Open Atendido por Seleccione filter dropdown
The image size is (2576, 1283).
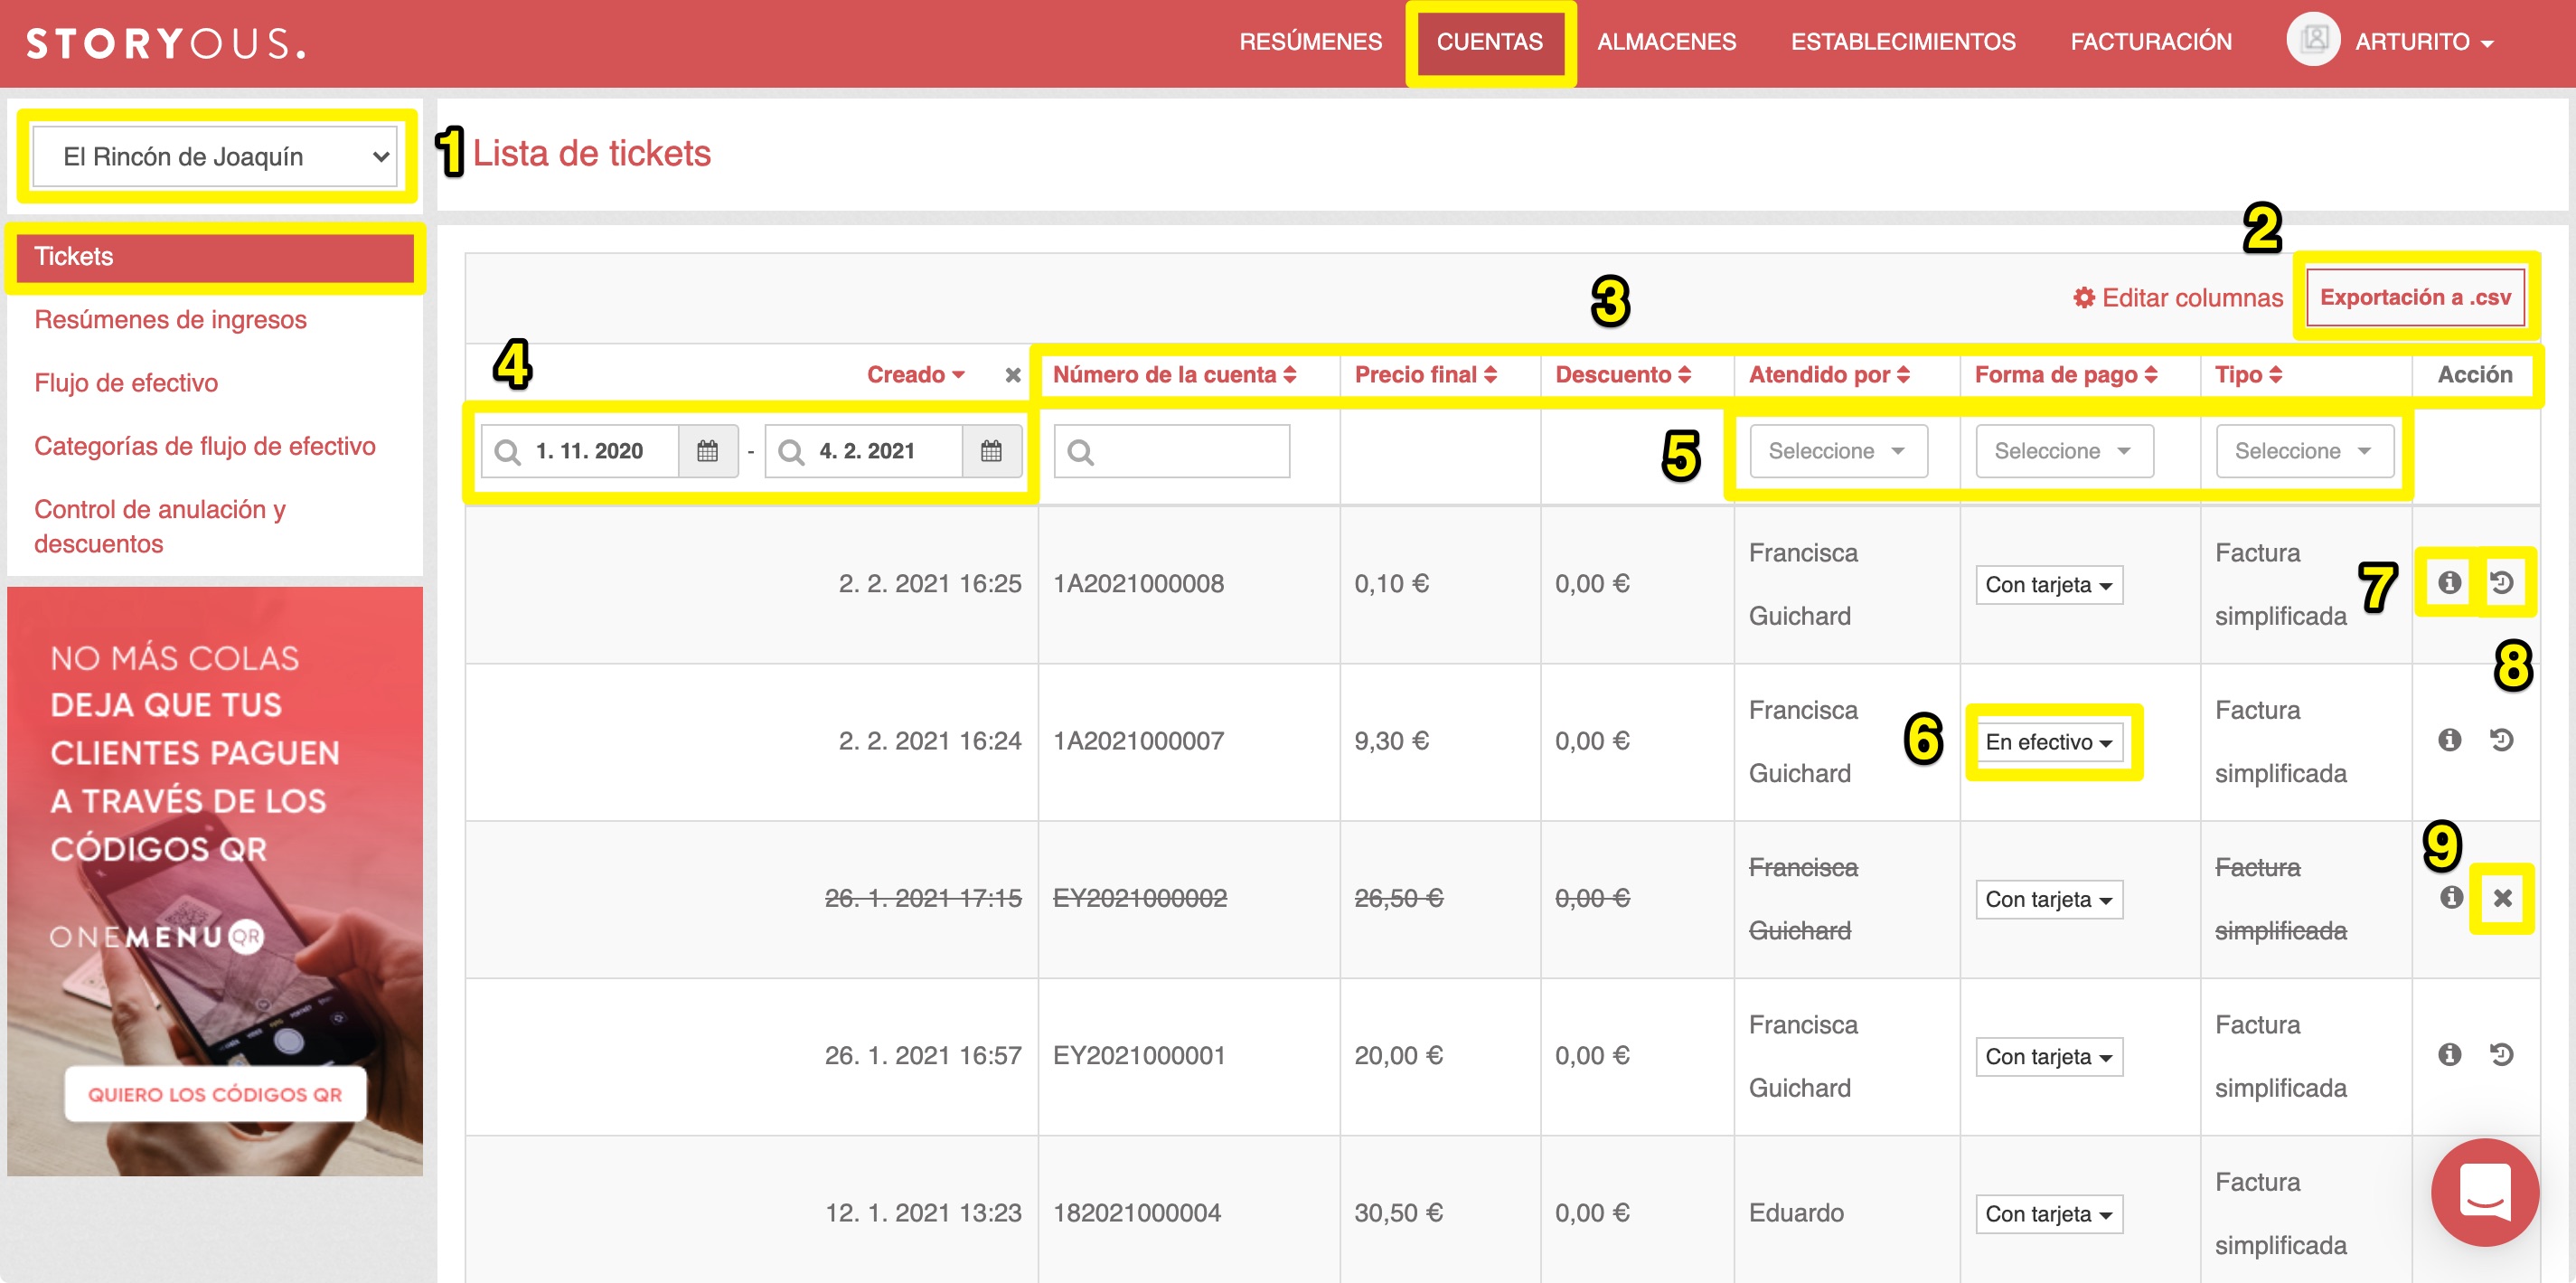tap(1838, 451)
